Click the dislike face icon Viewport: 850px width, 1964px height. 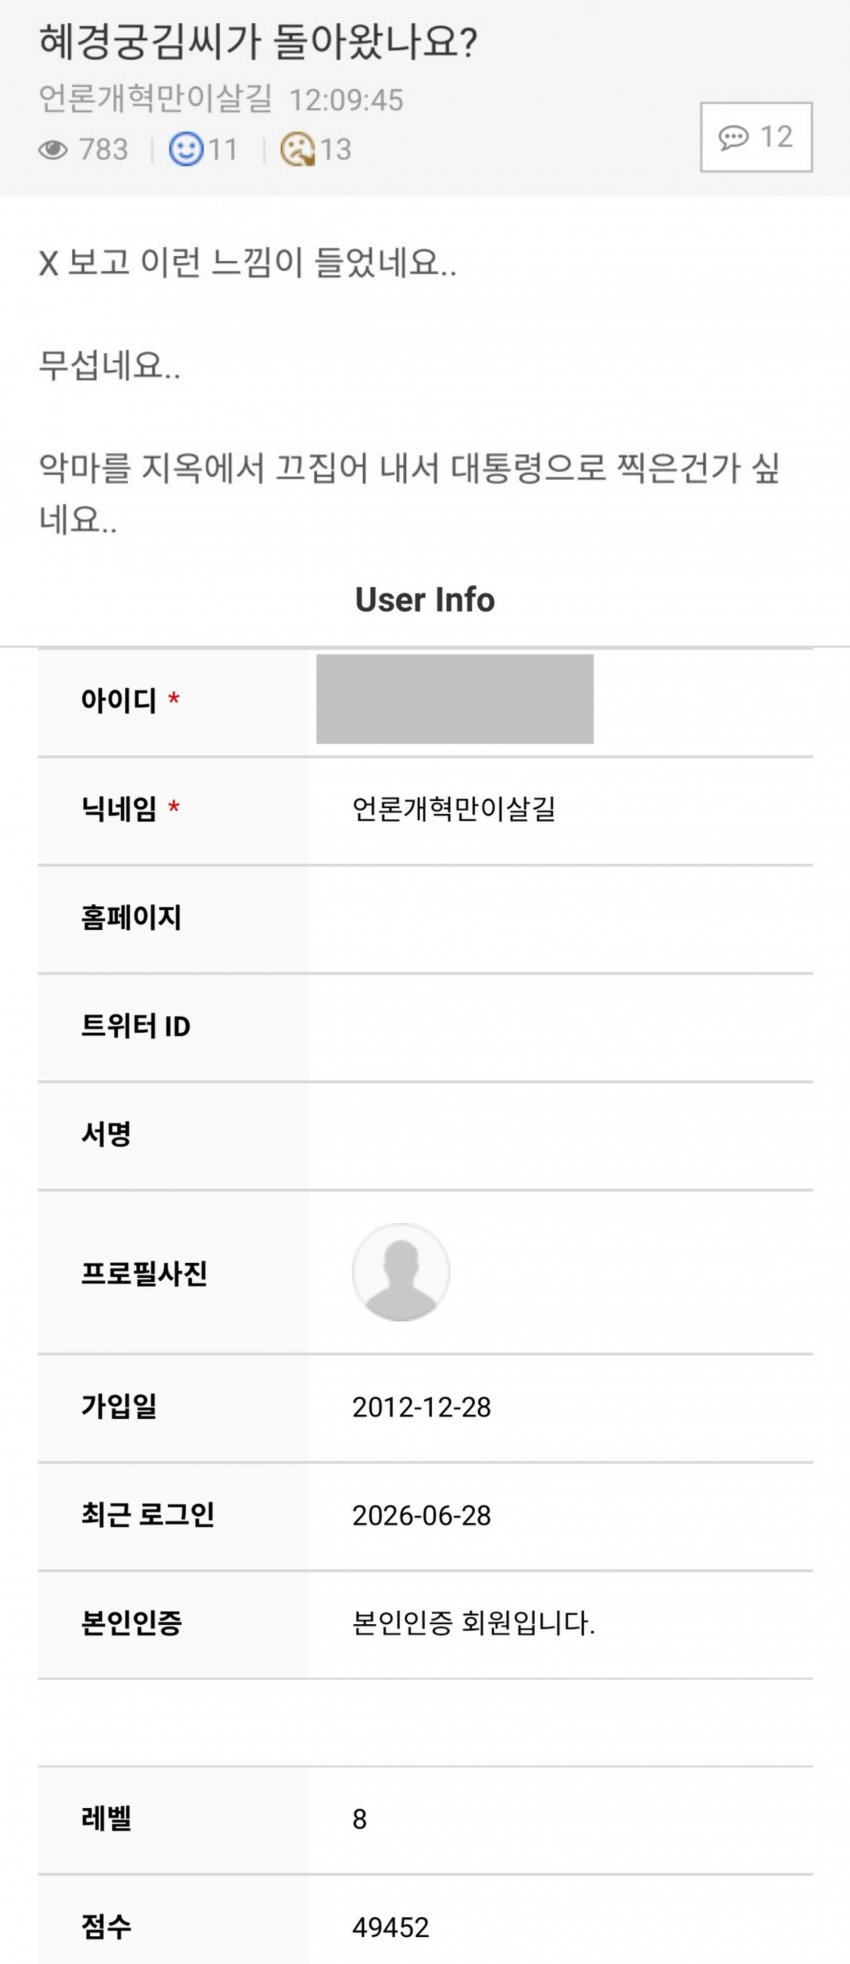pos(297,149)
